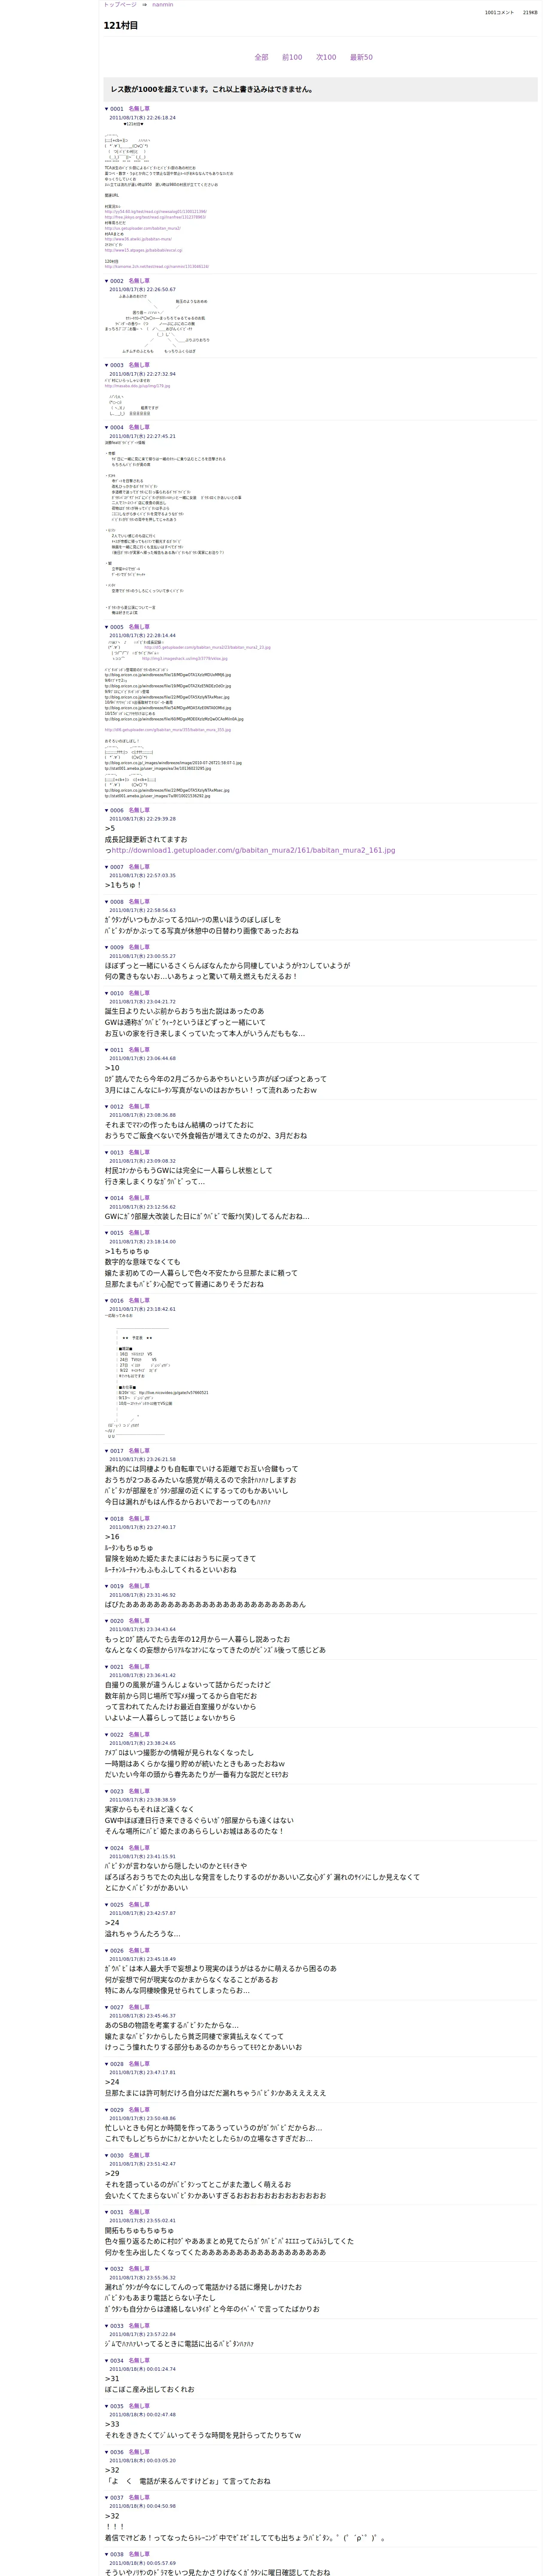Click the 名無し草 name on post 0028
Viewport: 551px width, 2576px height.
[x=139, y=2064]
